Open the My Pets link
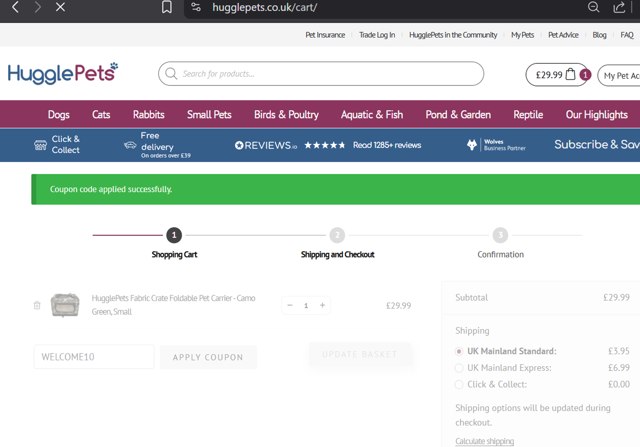 522,35
